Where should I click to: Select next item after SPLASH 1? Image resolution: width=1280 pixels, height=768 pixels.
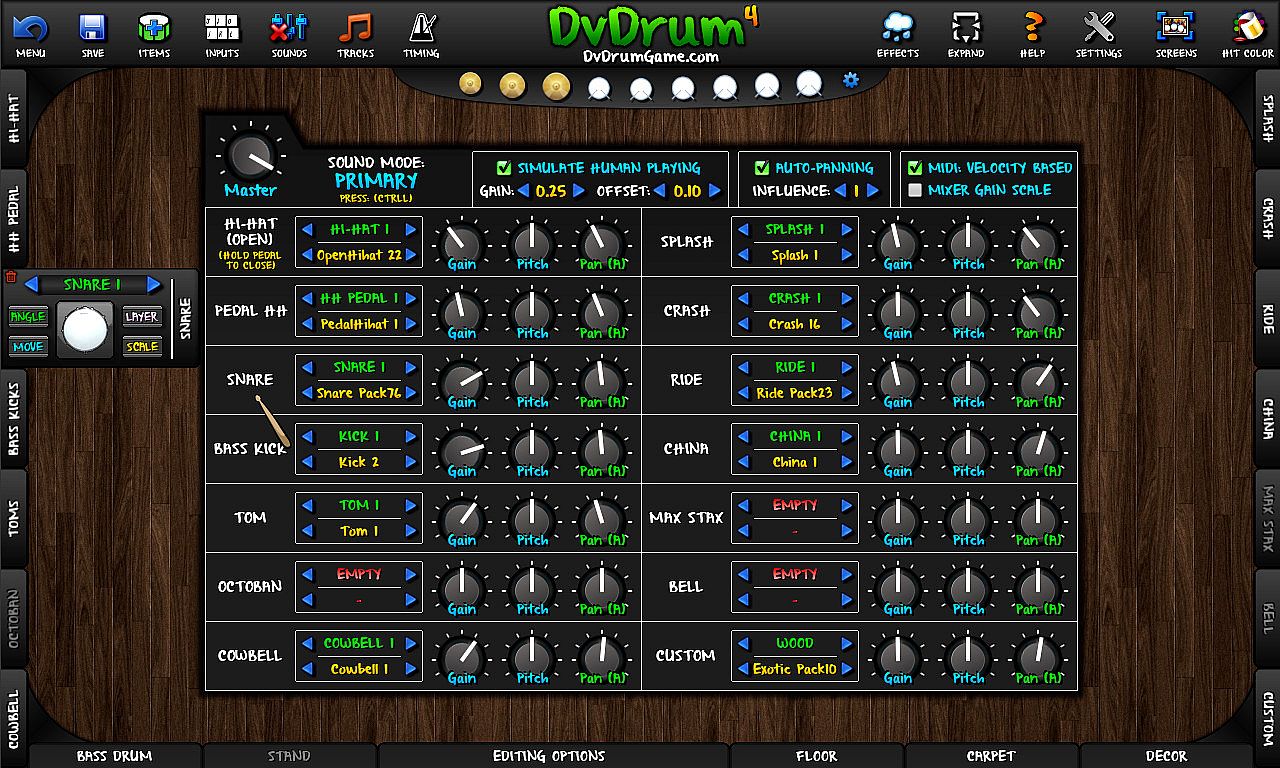tap(846, 230)
